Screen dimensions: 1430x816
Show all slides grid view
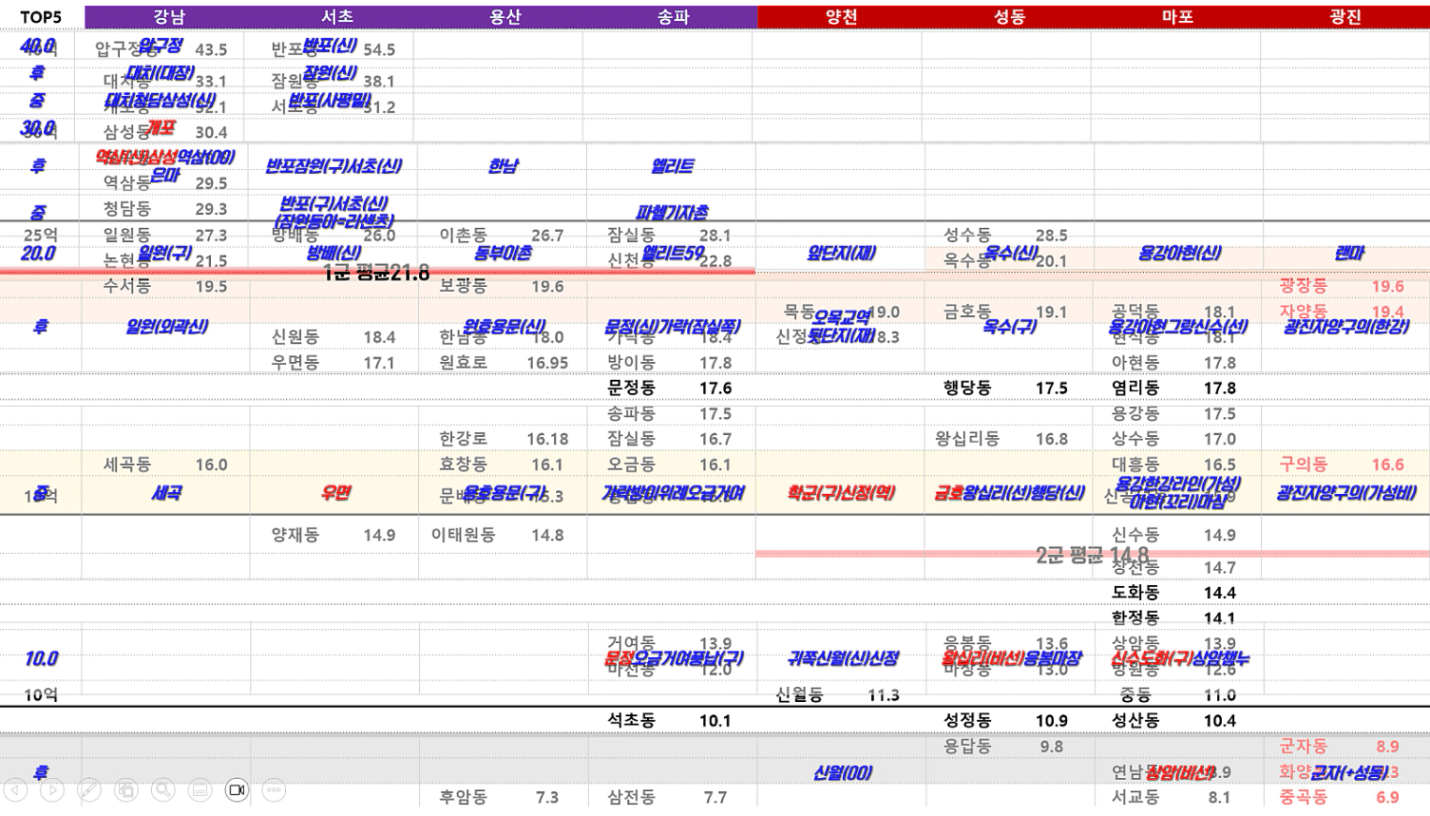[126, 790]
